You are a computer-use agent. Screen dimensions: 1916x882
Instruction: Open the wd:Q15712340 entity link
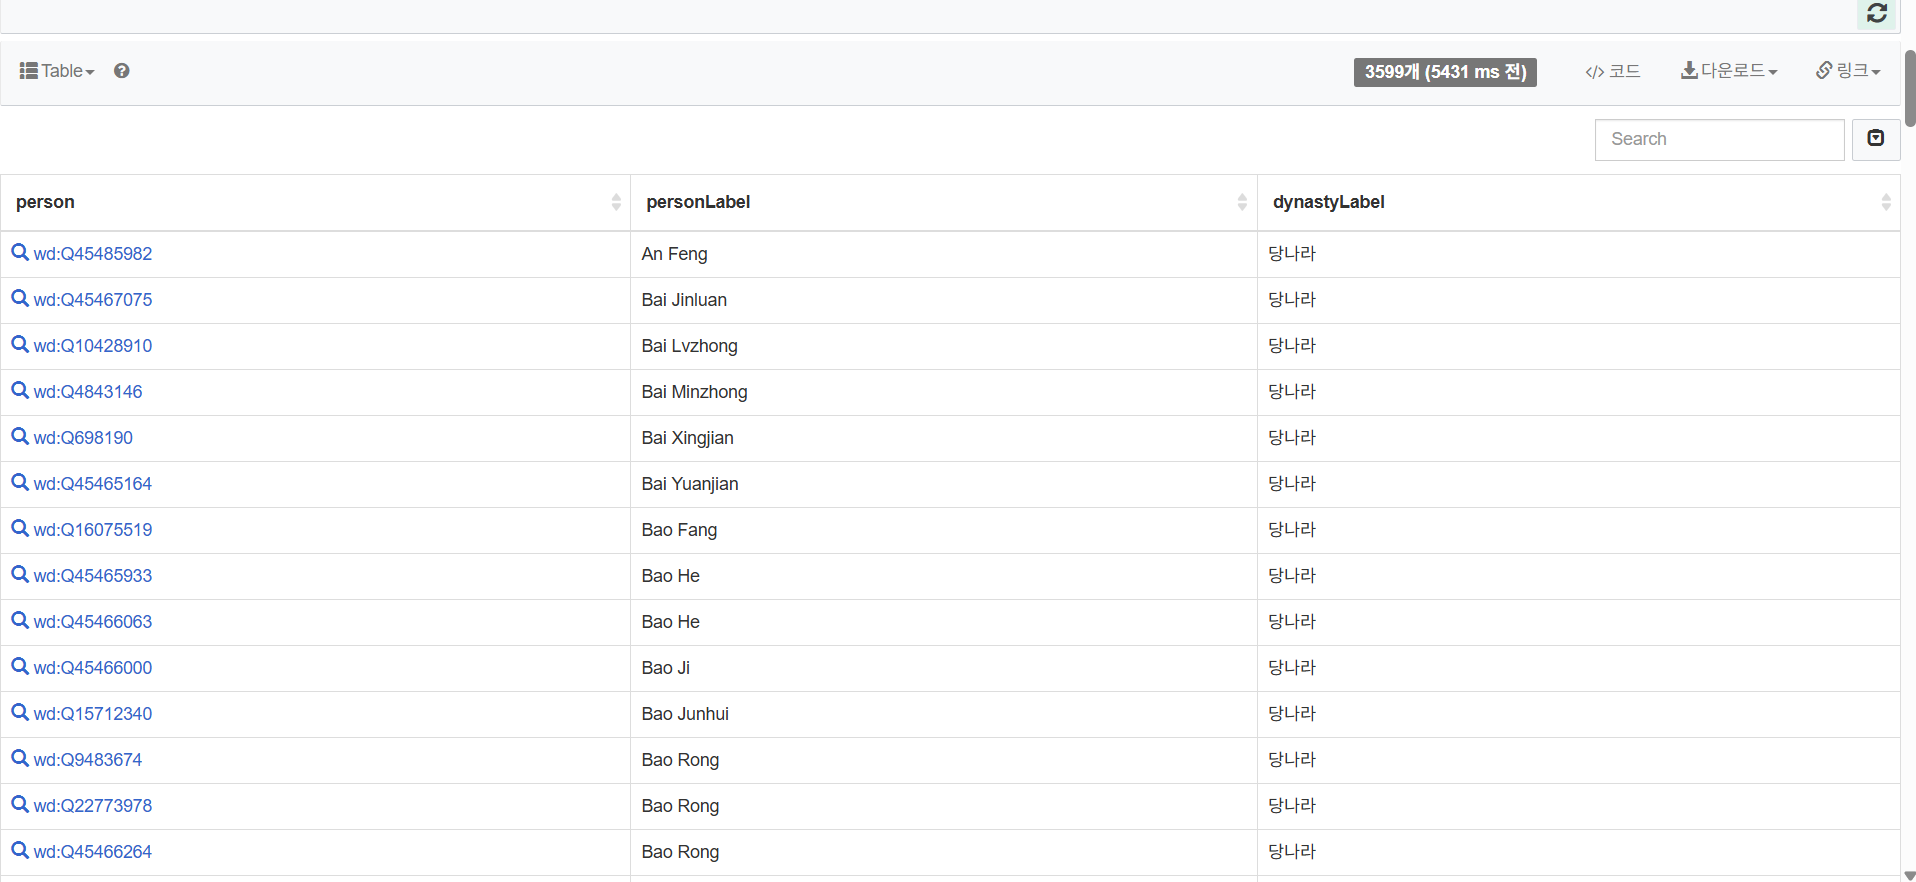tap(93, 714)
